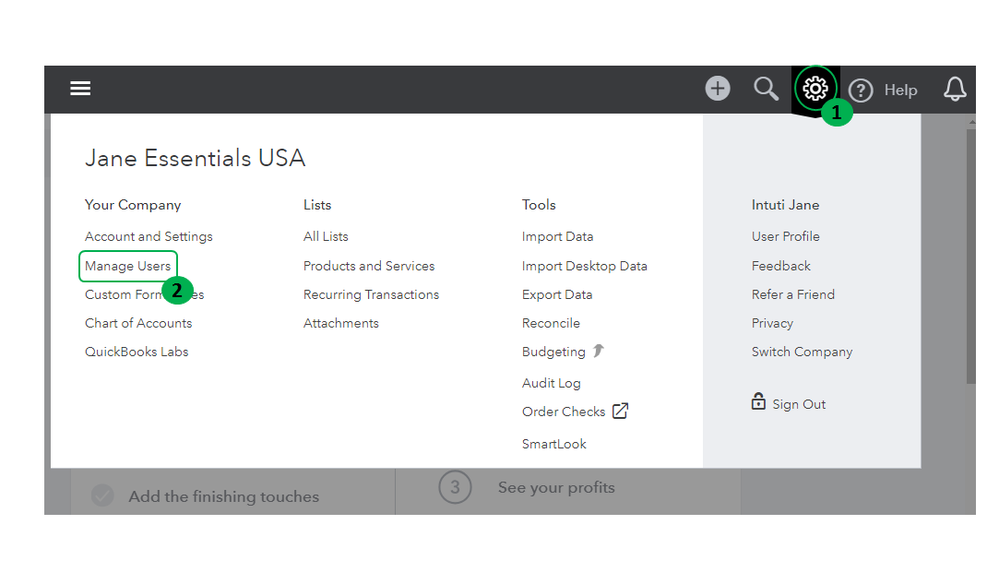Select Chart of Accounts
999x562 pixels.
coord(138,323)
